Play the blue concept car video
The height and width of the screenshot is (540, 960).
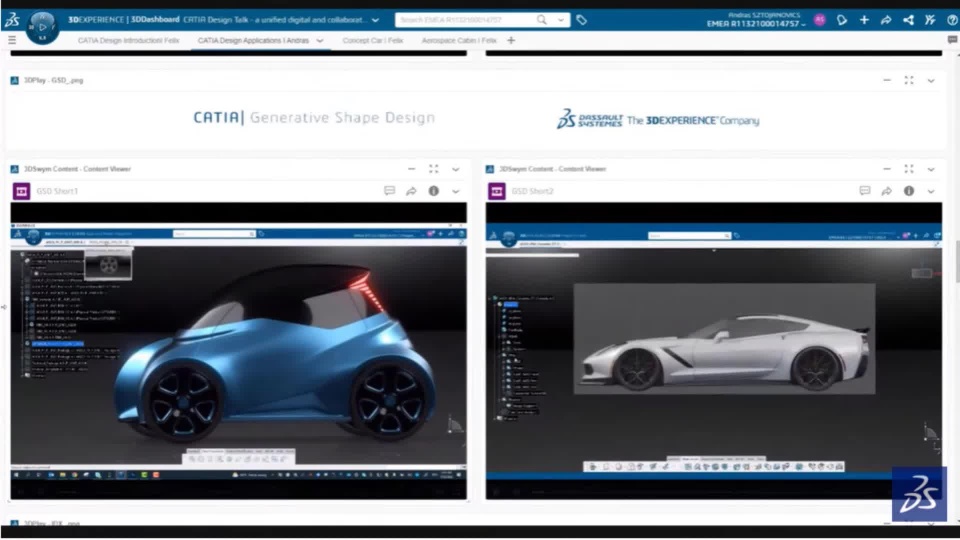[x=238, y=351]
